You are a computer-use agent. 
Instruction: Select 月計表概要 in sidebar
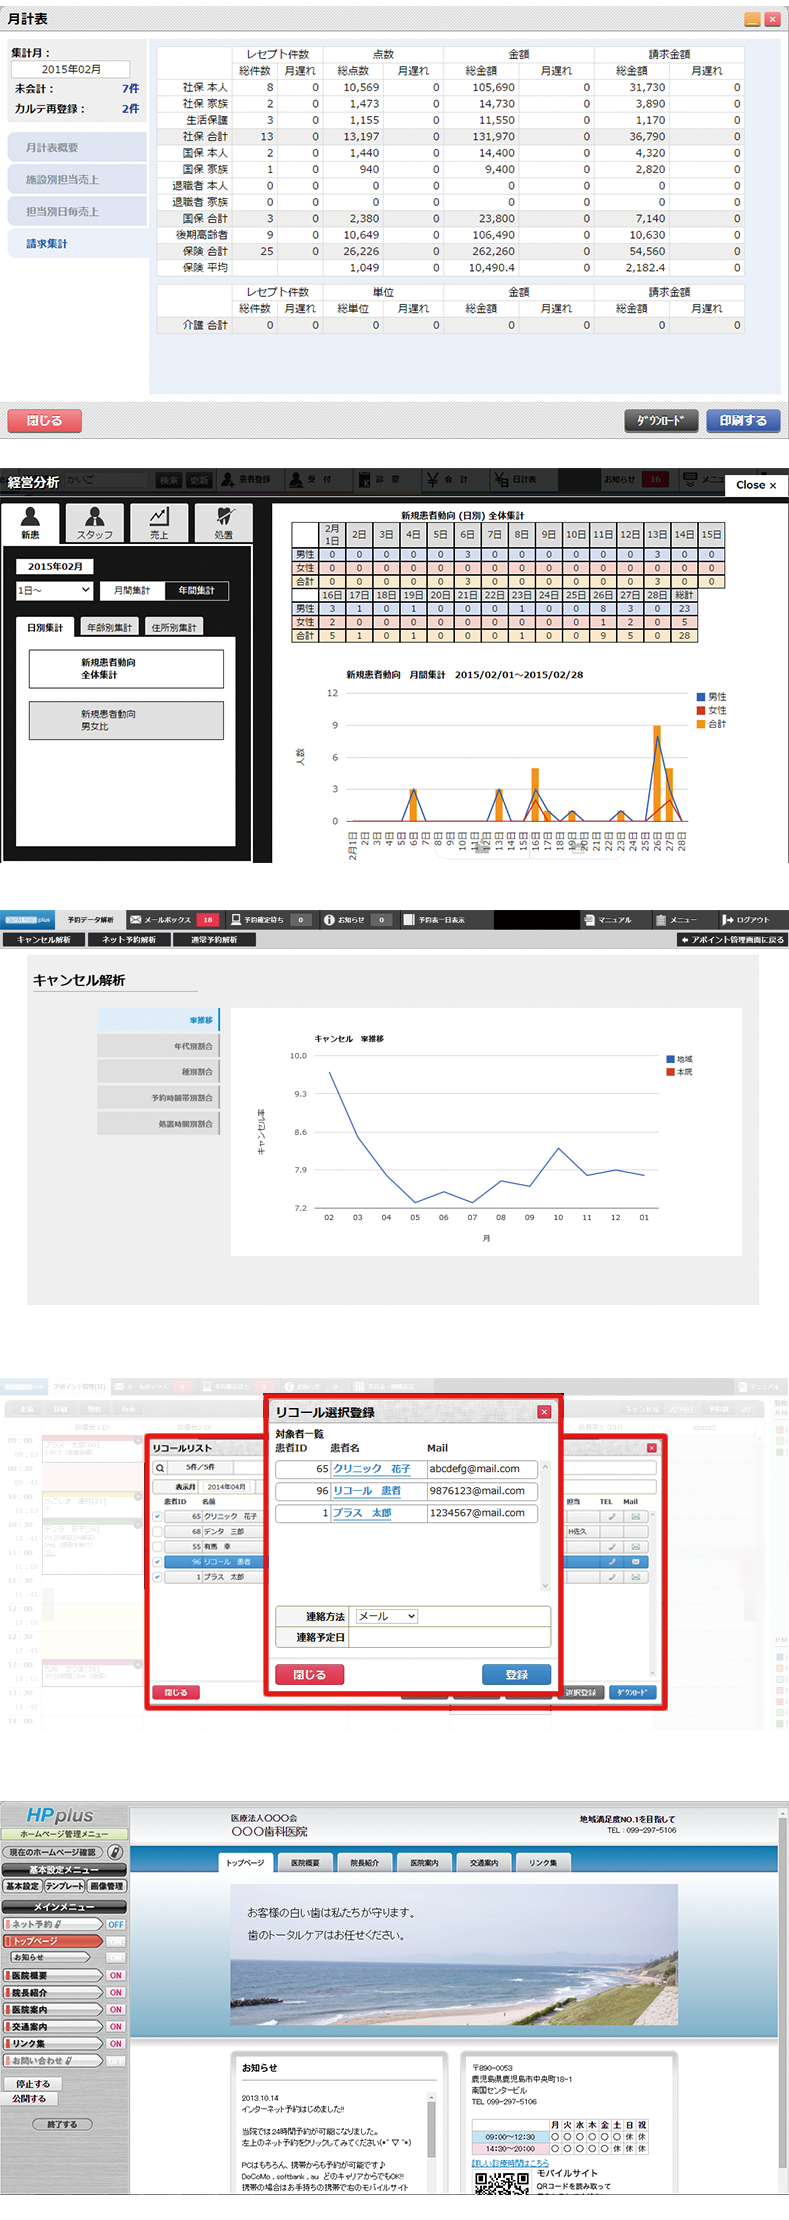coord(78,147)
